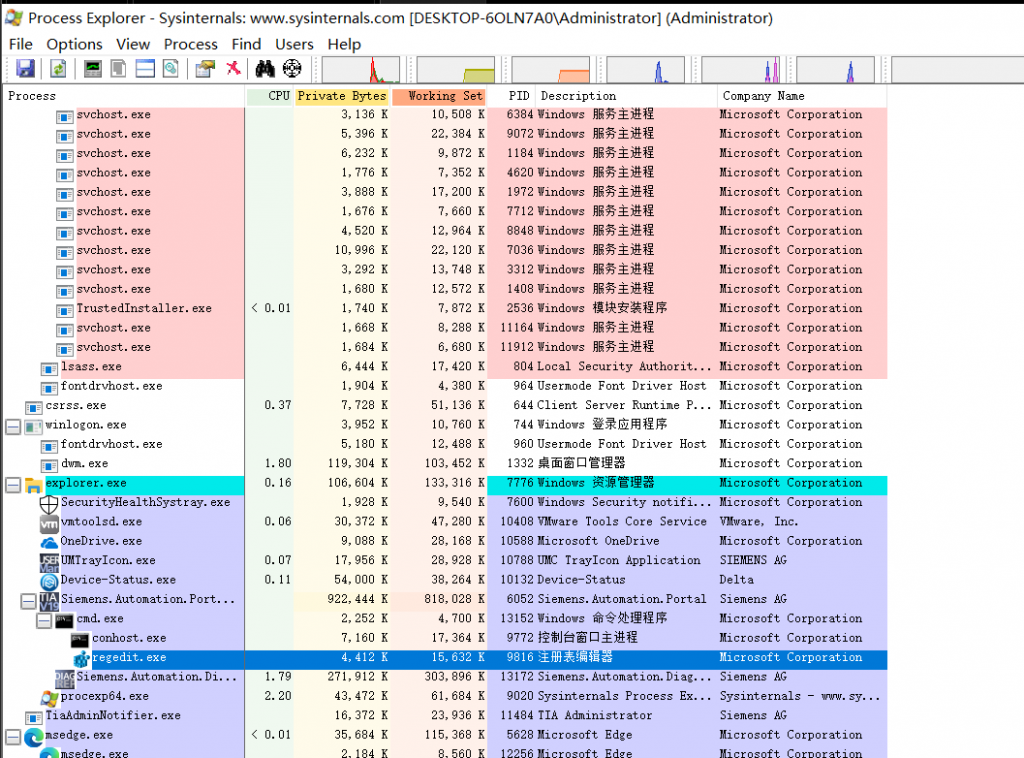Click PID value 7776 for explorer.exe
The image size is (1024, 758).
[x=520, y=483]
